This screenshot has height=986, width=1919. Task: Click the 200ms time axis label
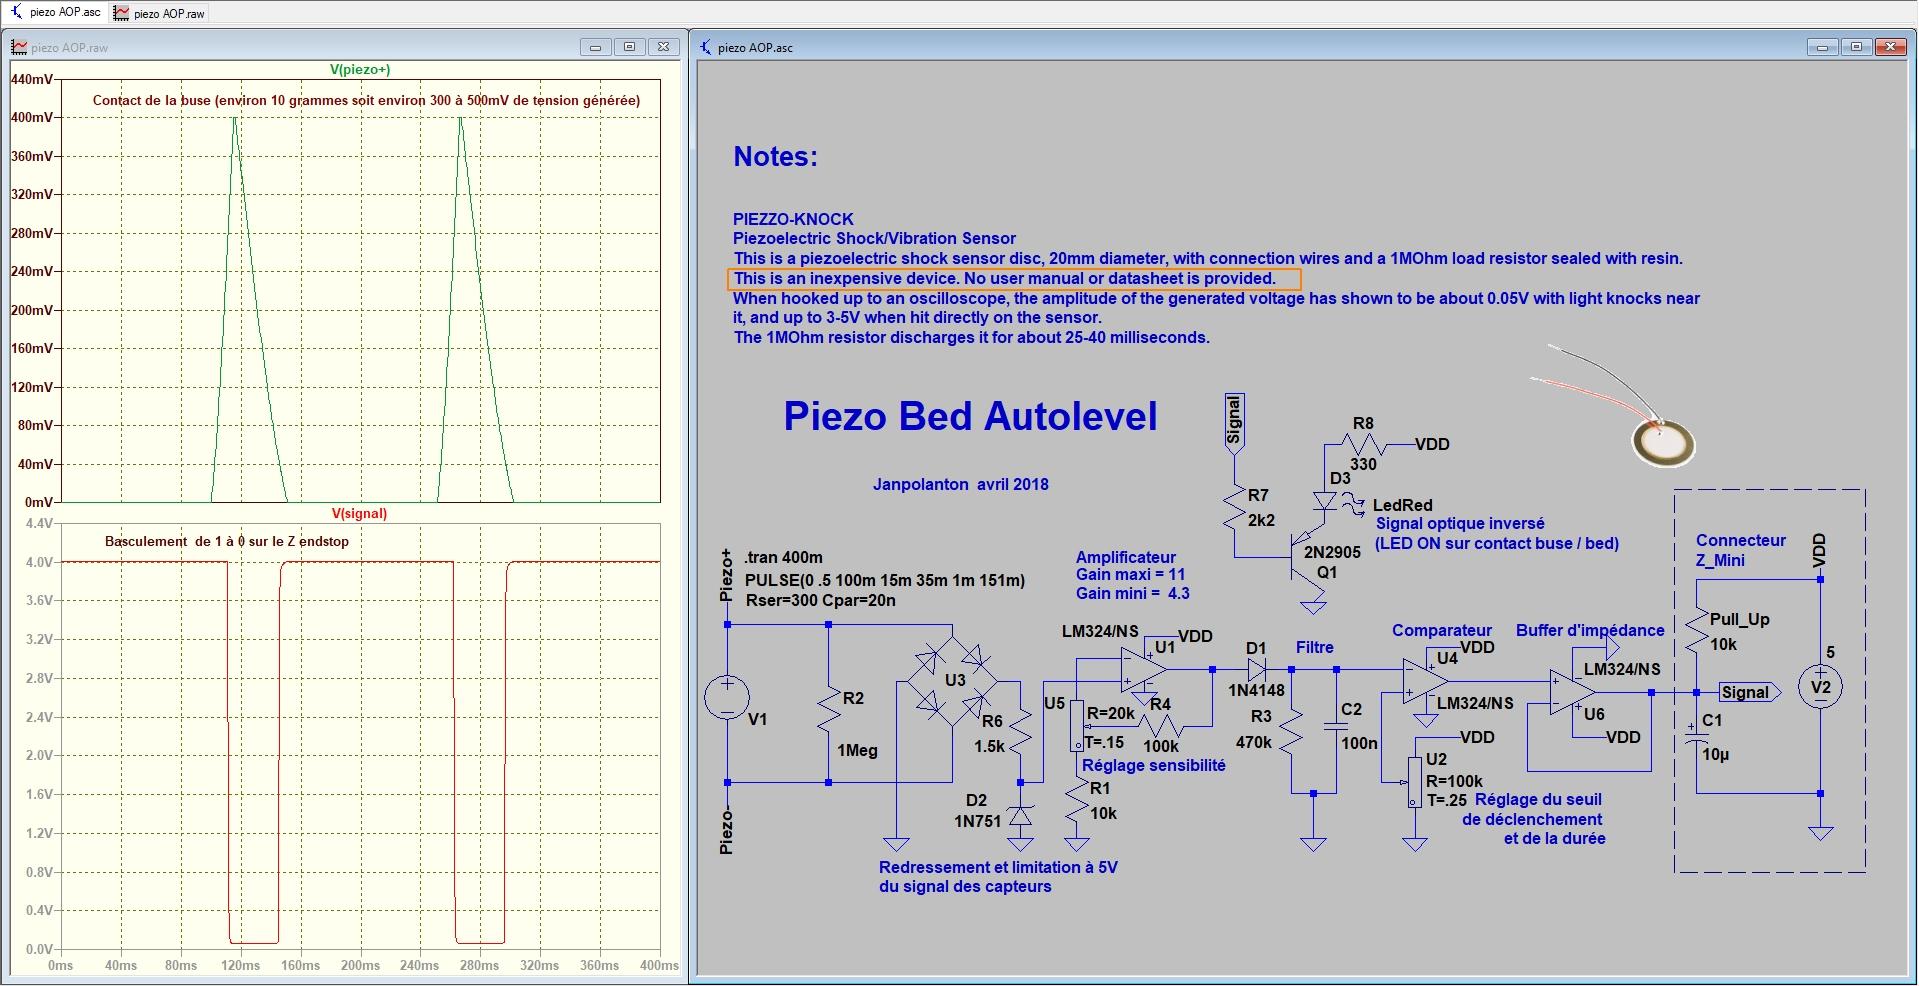tap(360, 965)
